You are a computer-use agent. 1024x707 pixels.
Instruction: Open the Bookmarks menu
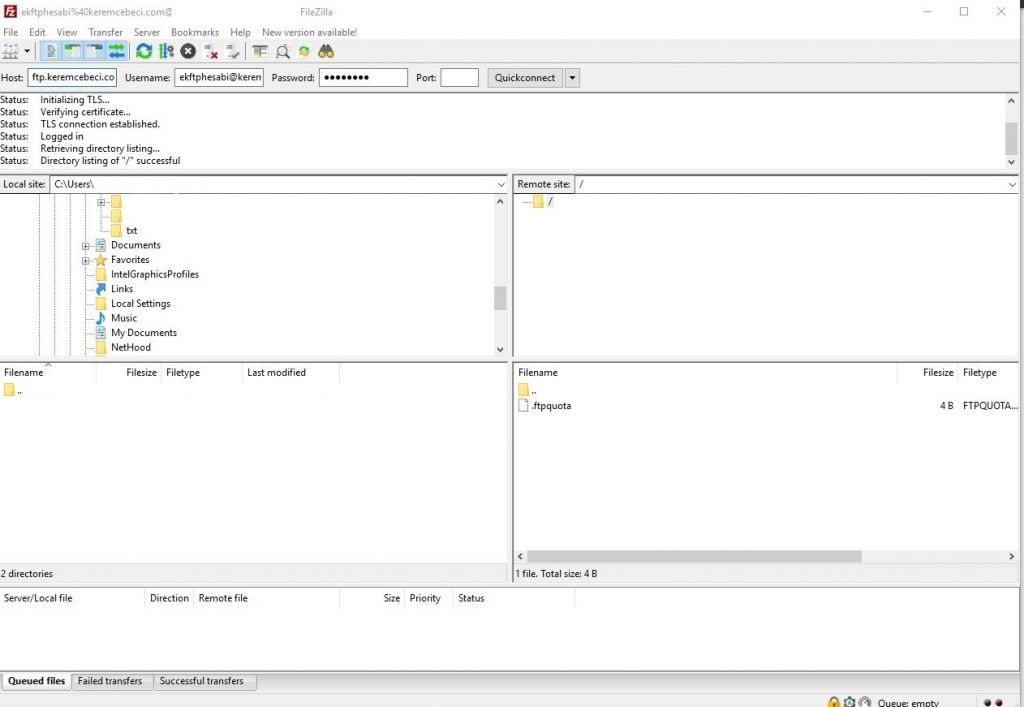195,32
